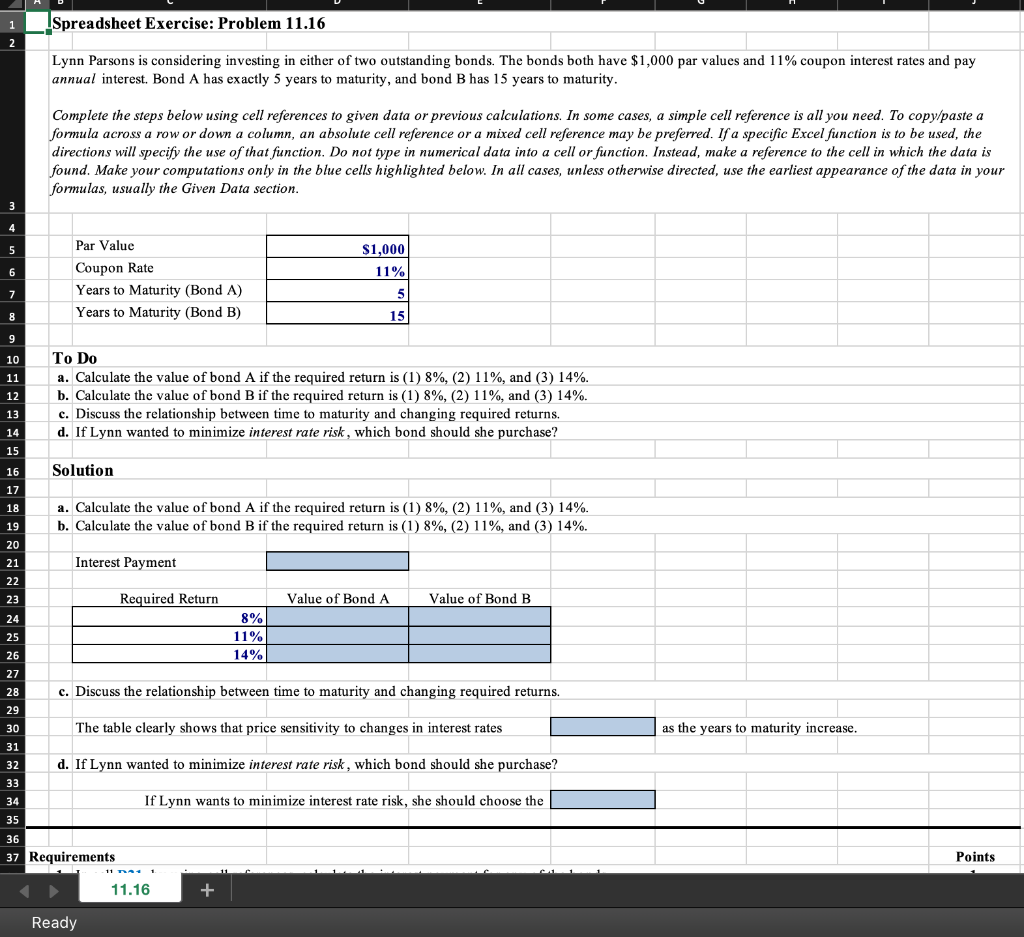Select column header G

(x=699, y=4)
